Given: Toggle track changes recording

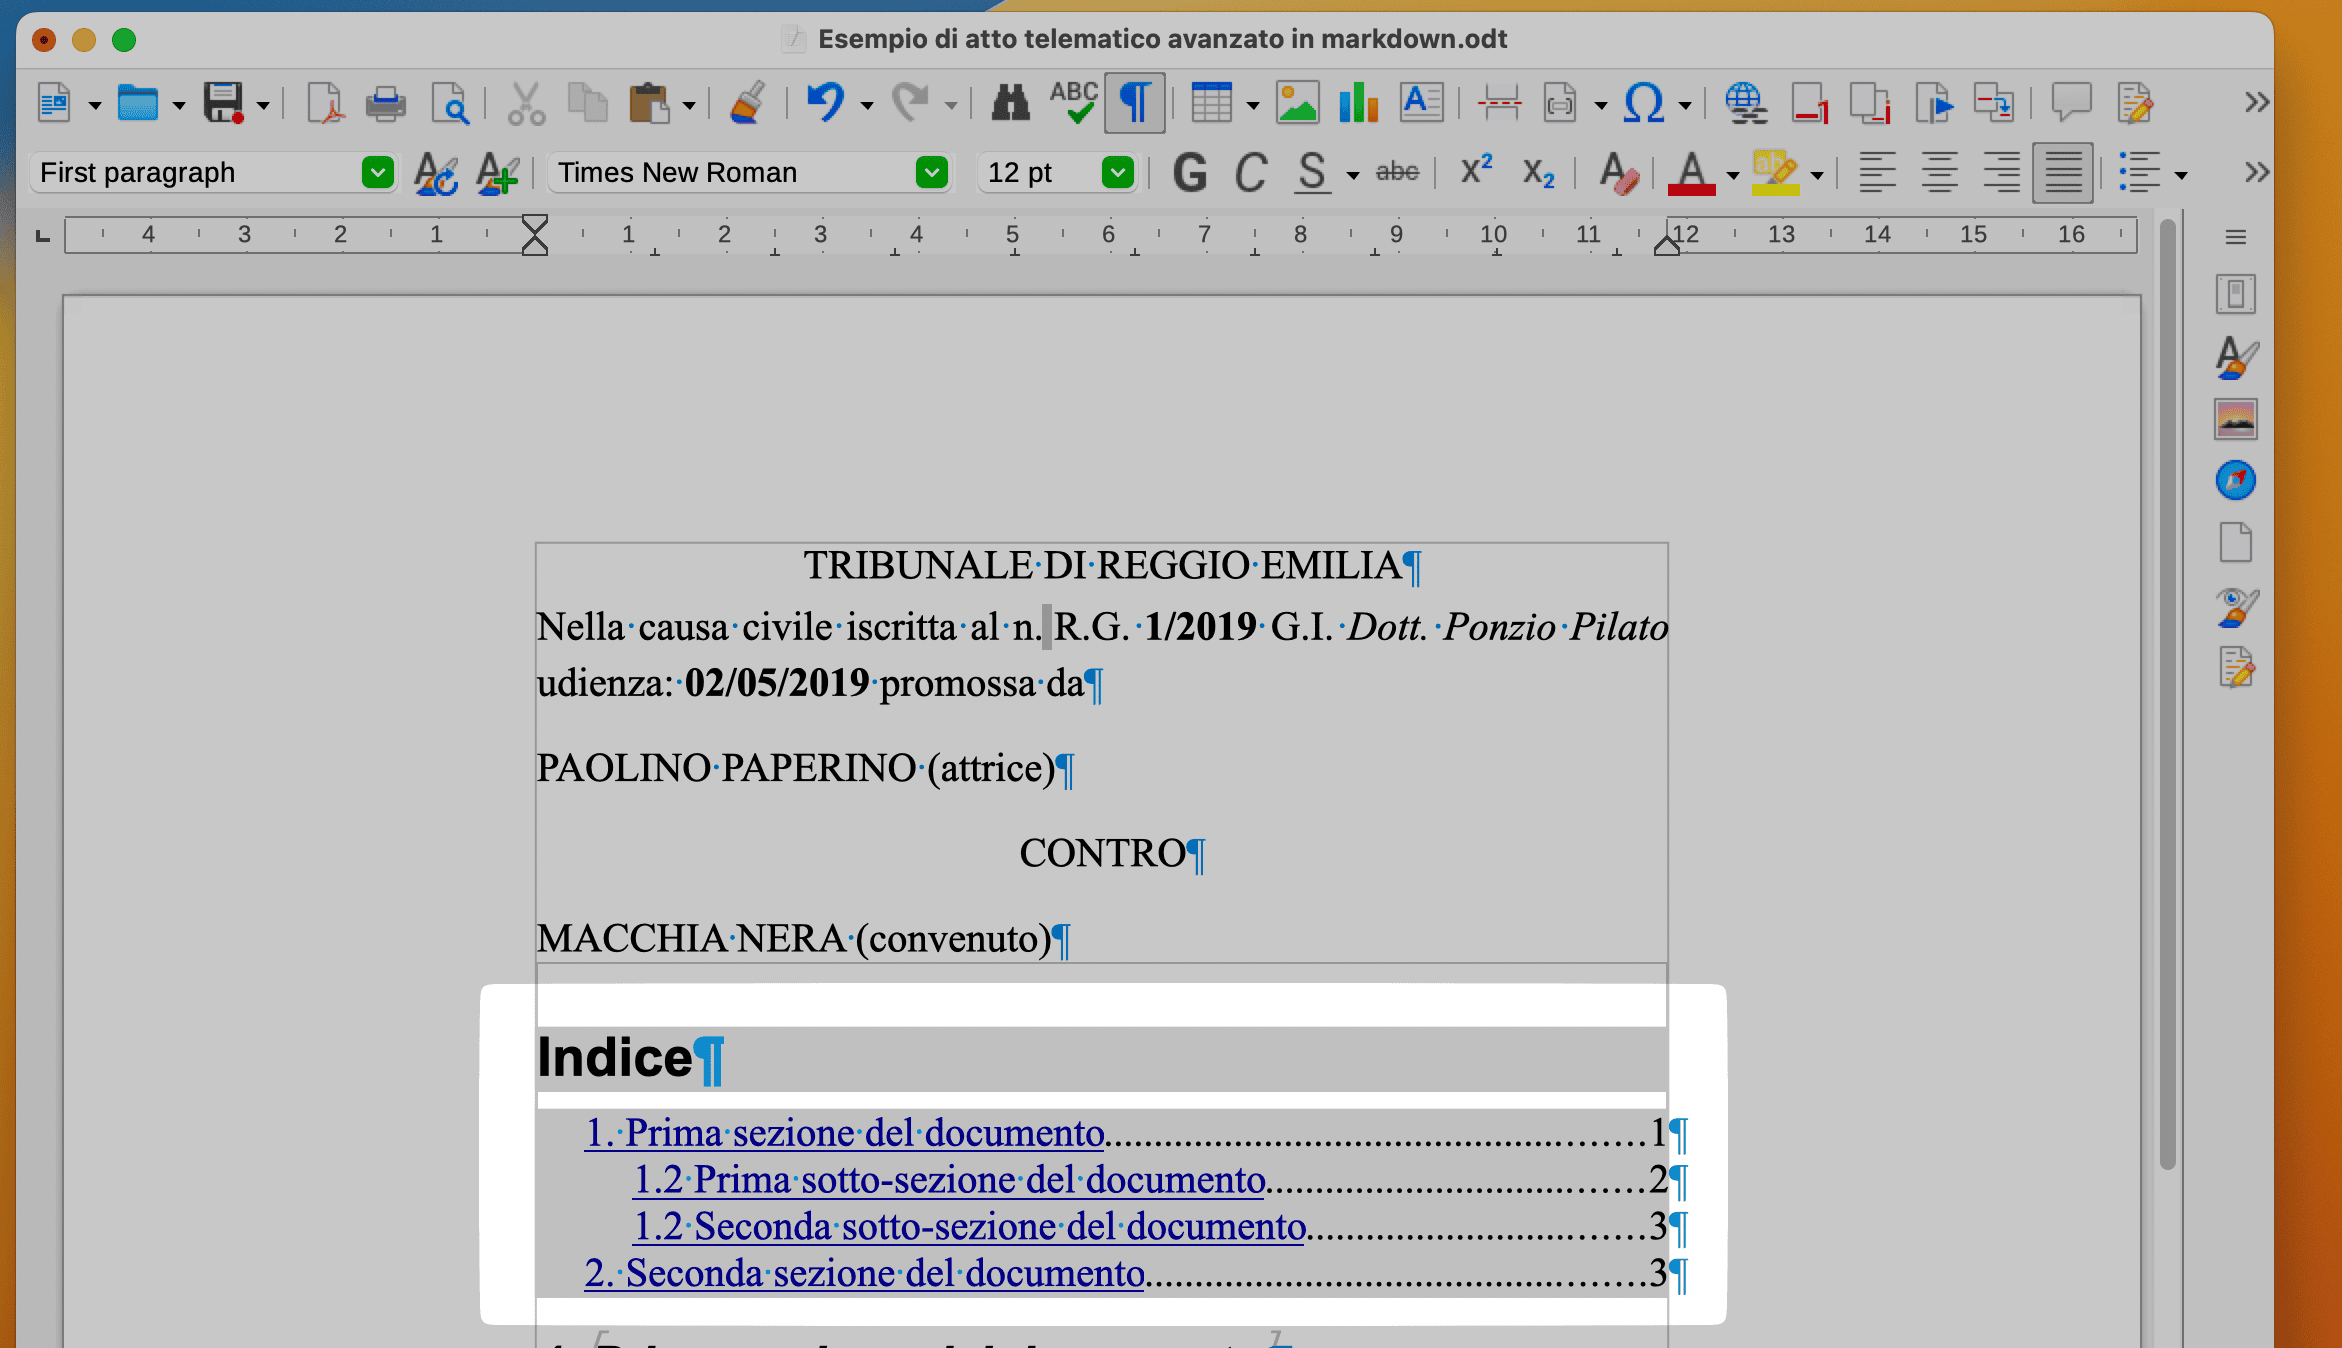Looking at the screenshot, I should [2134, 103].
